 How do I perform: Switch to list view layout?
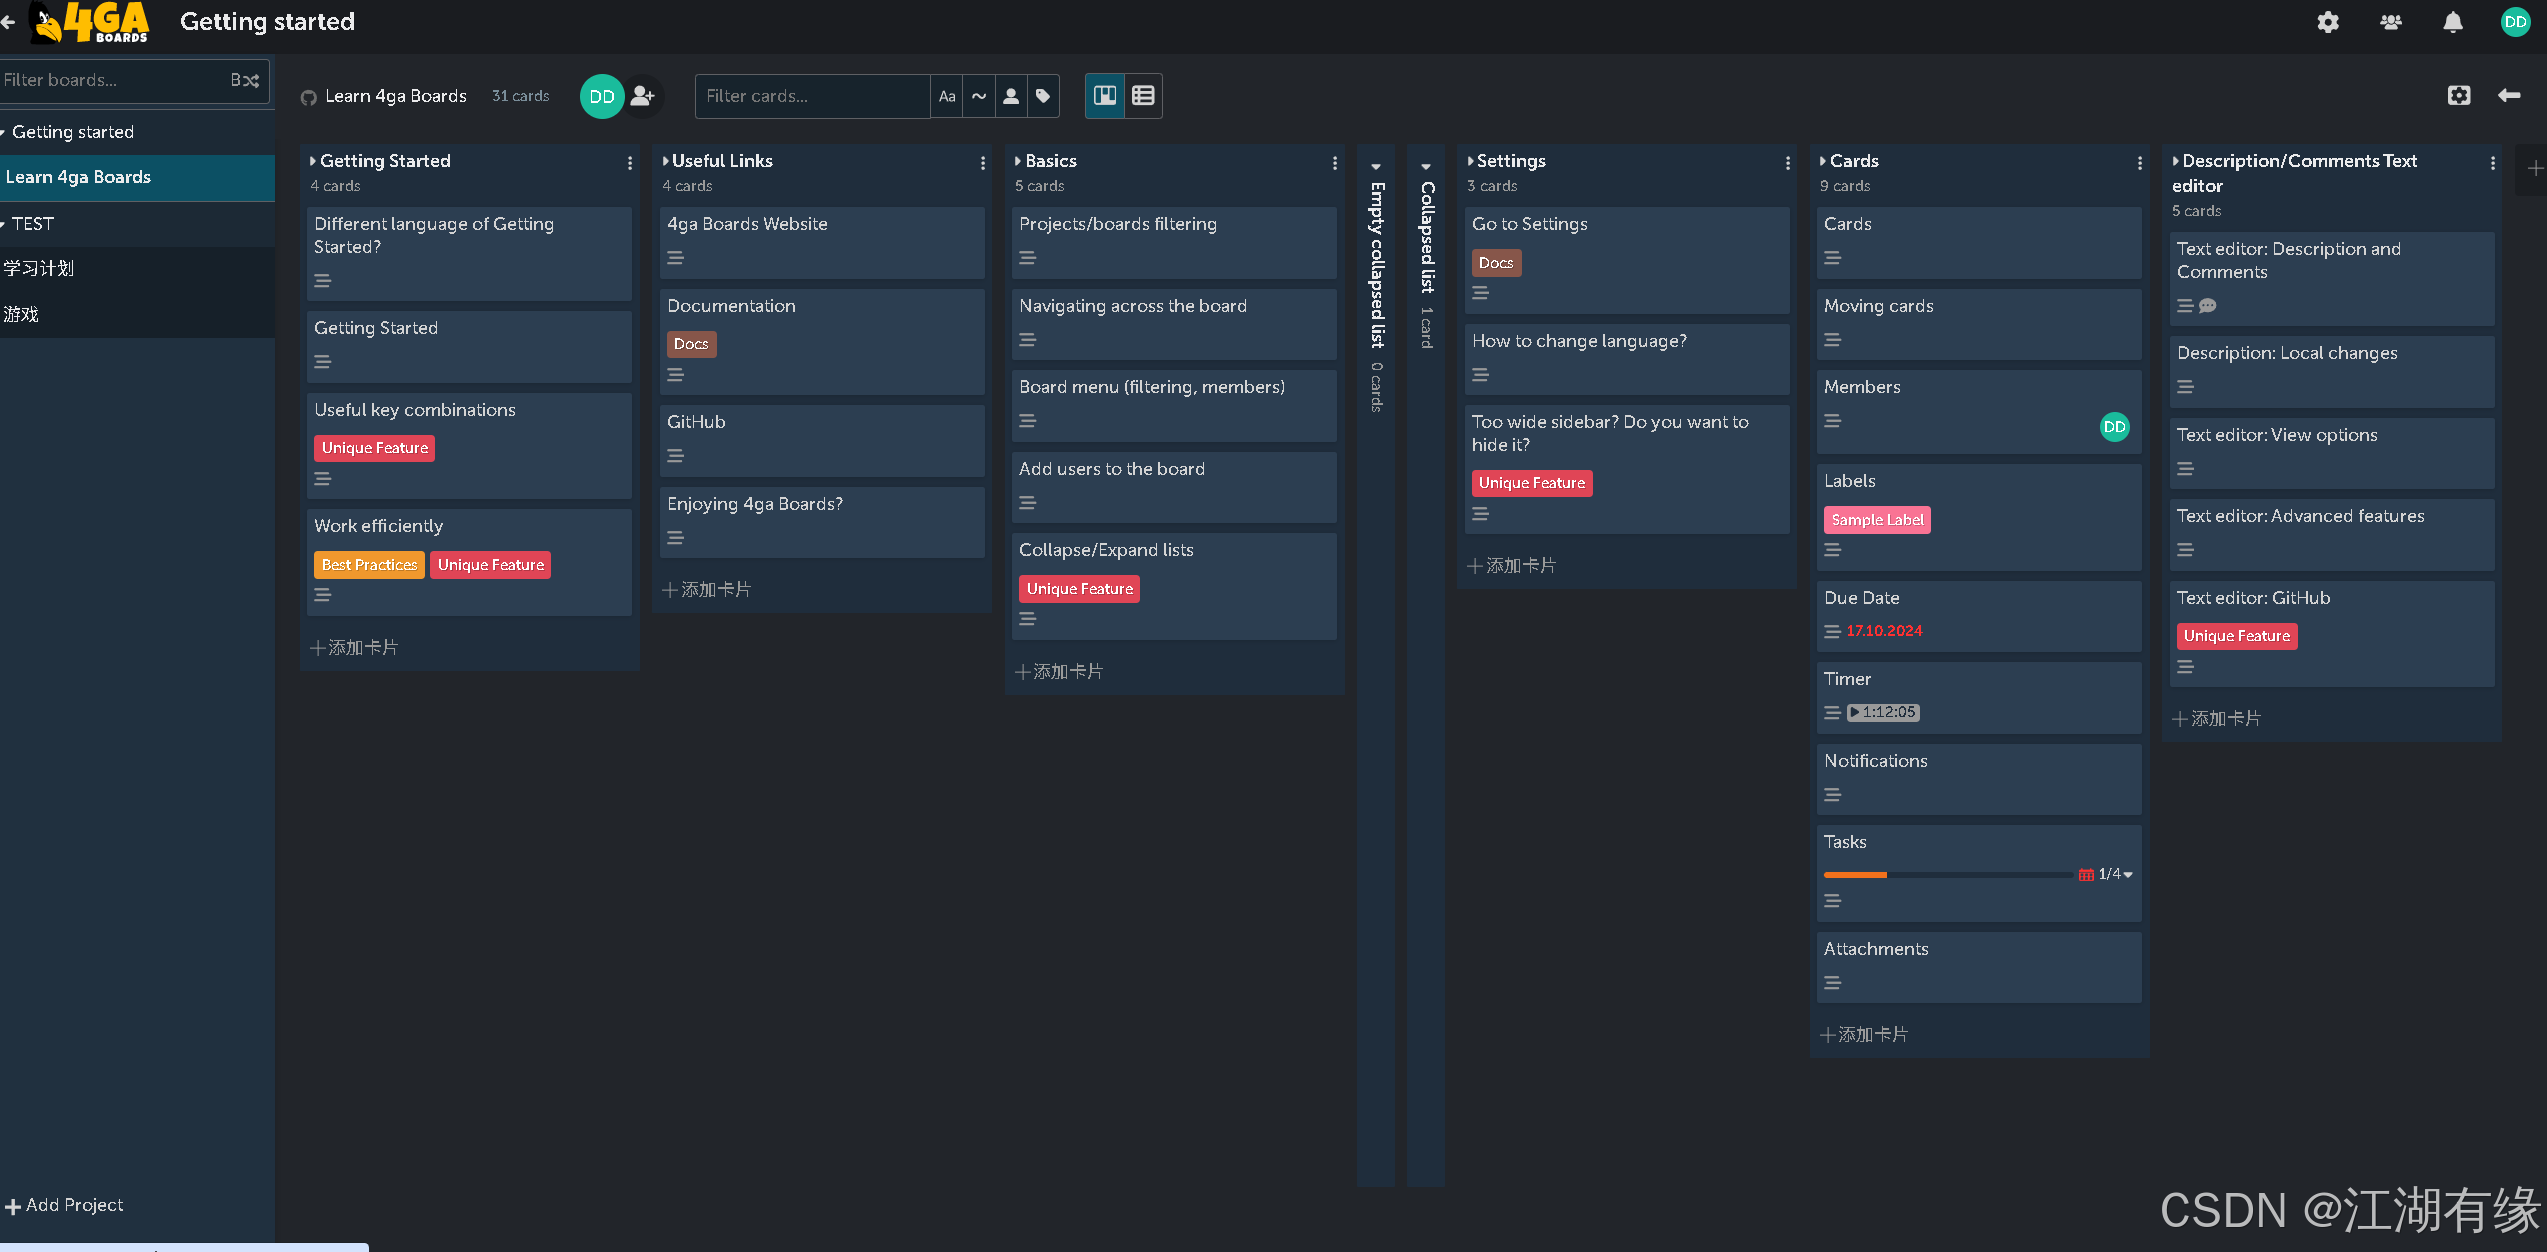[x=1143, y=96]
